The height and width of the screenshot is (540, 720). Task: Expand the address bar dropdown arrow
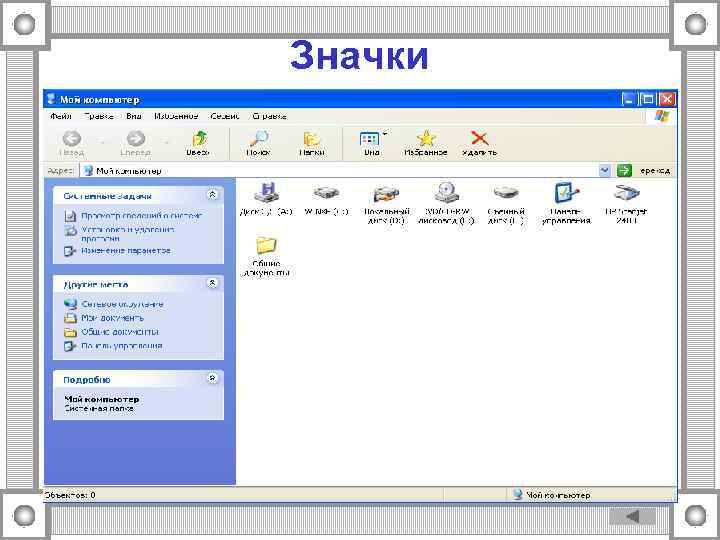click(x=604, y=171)
